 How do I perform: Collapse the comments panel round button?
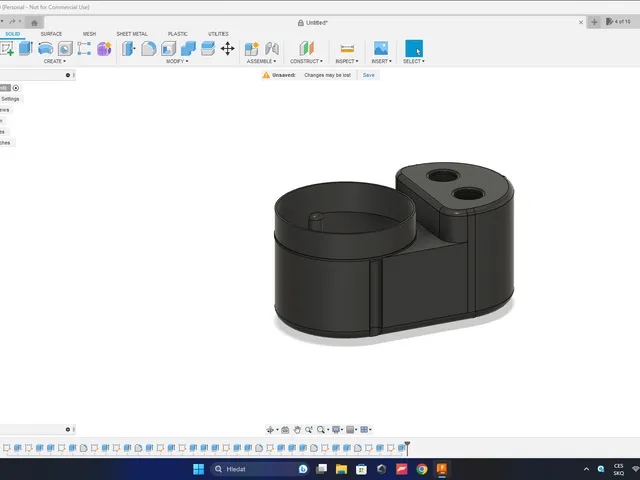tap(68, 429)
